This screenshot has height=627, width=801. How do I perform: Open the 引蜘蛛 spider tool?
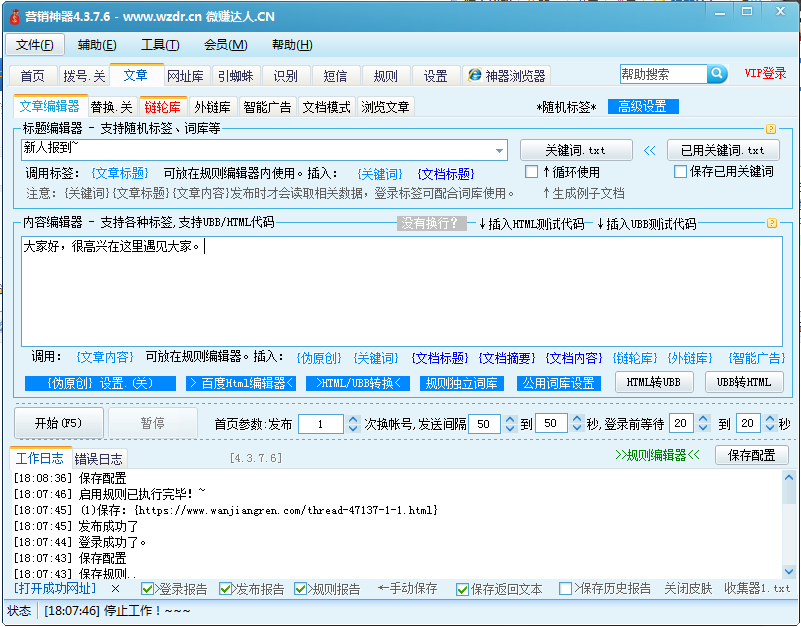234,75
